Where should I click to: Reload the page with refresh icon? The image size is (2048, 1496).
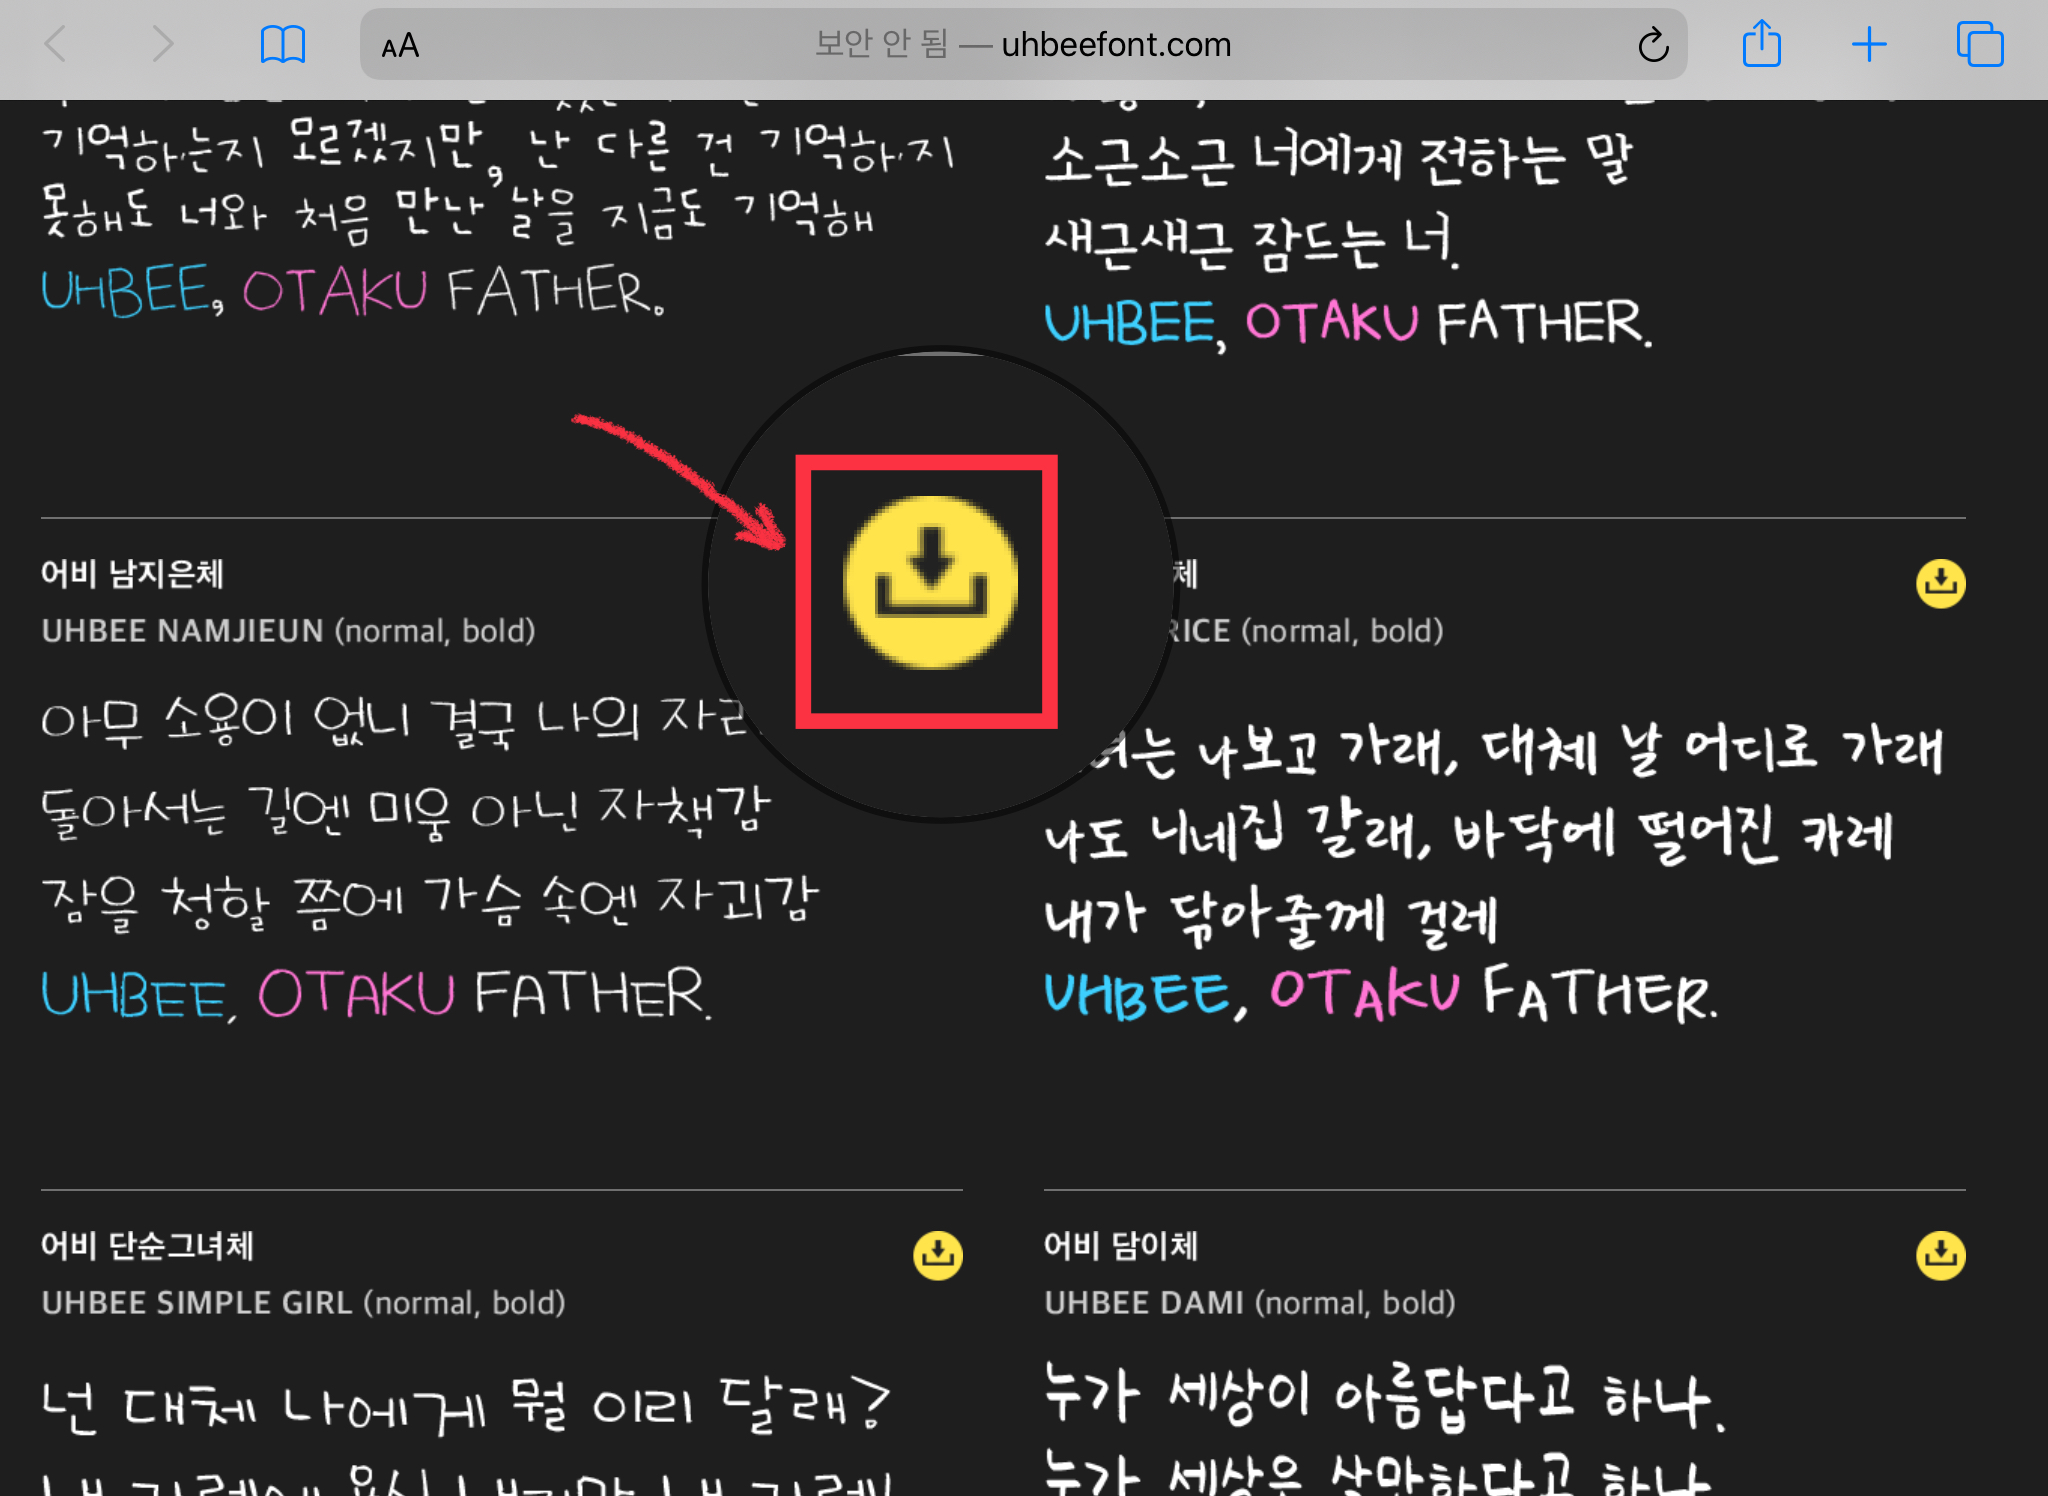[1653, 44]
